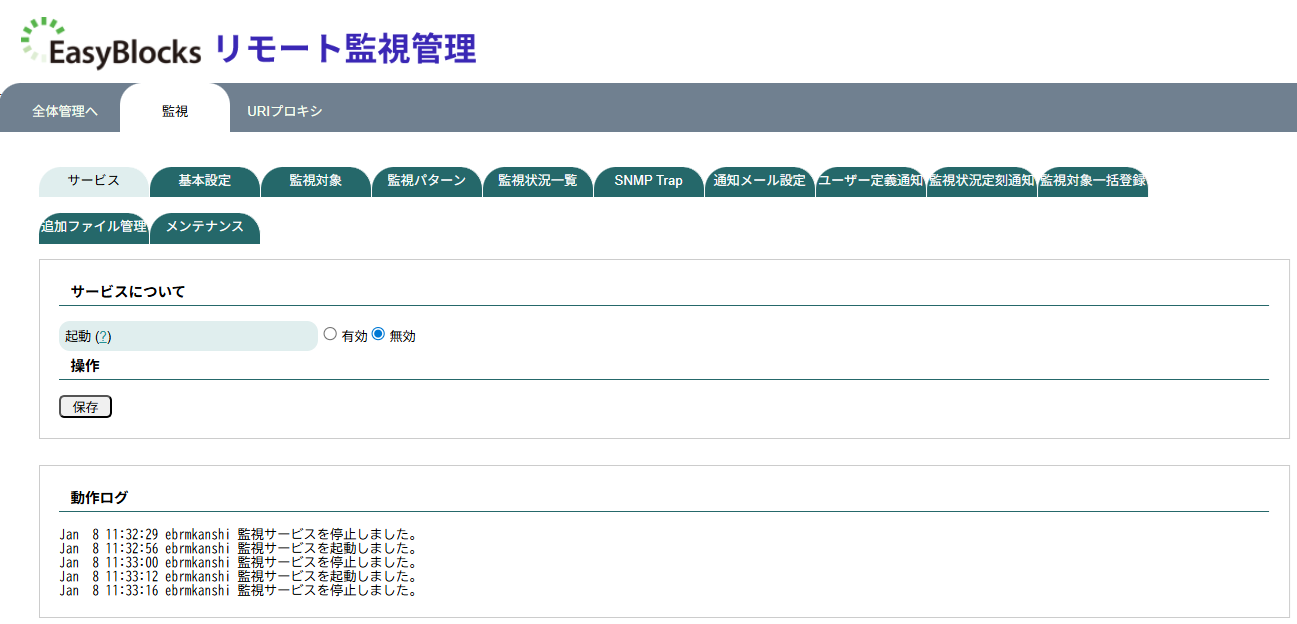Select the 監視 top tab
This screenshot has height=624, width=1297.
(x=175, y=111)
